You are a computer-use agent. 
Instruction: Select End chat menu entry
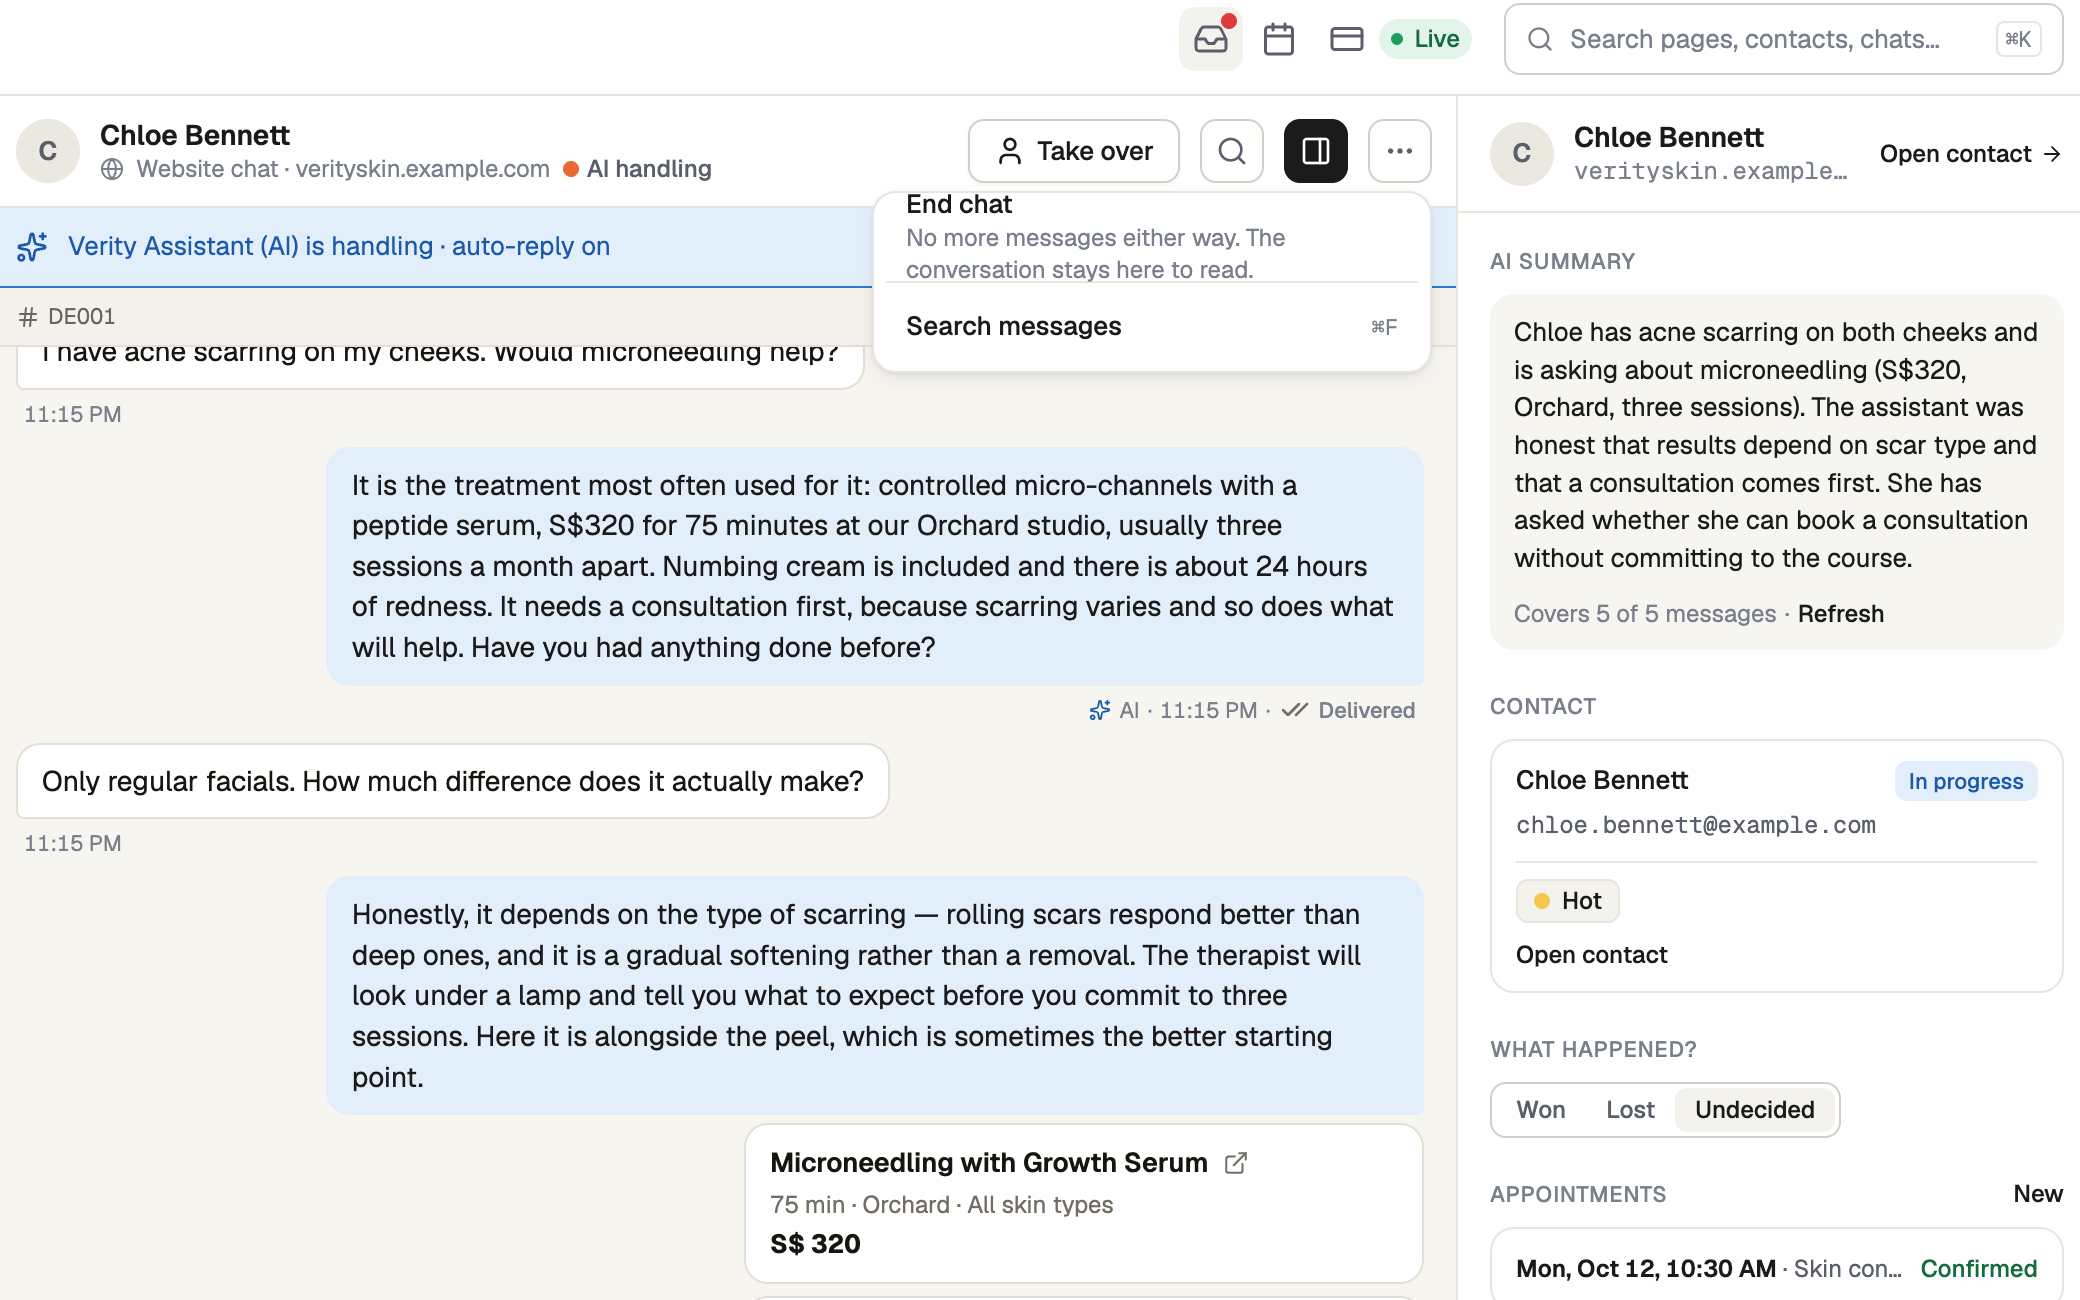pos(1151,237)
